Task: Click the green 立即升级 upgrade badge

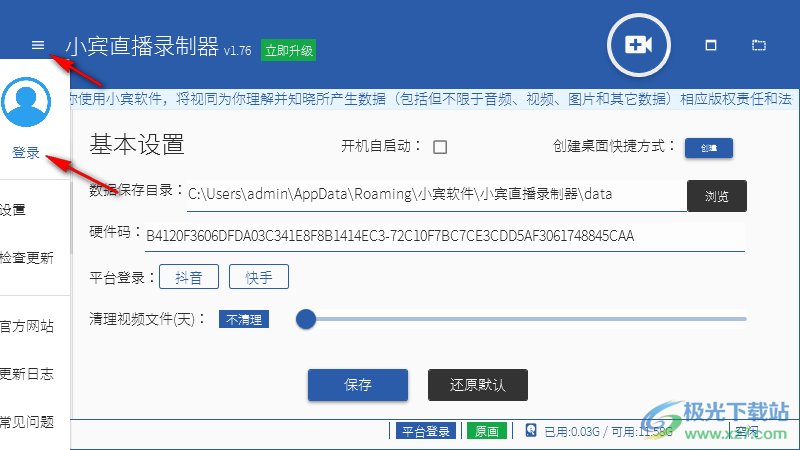Action: pos(288,50)
